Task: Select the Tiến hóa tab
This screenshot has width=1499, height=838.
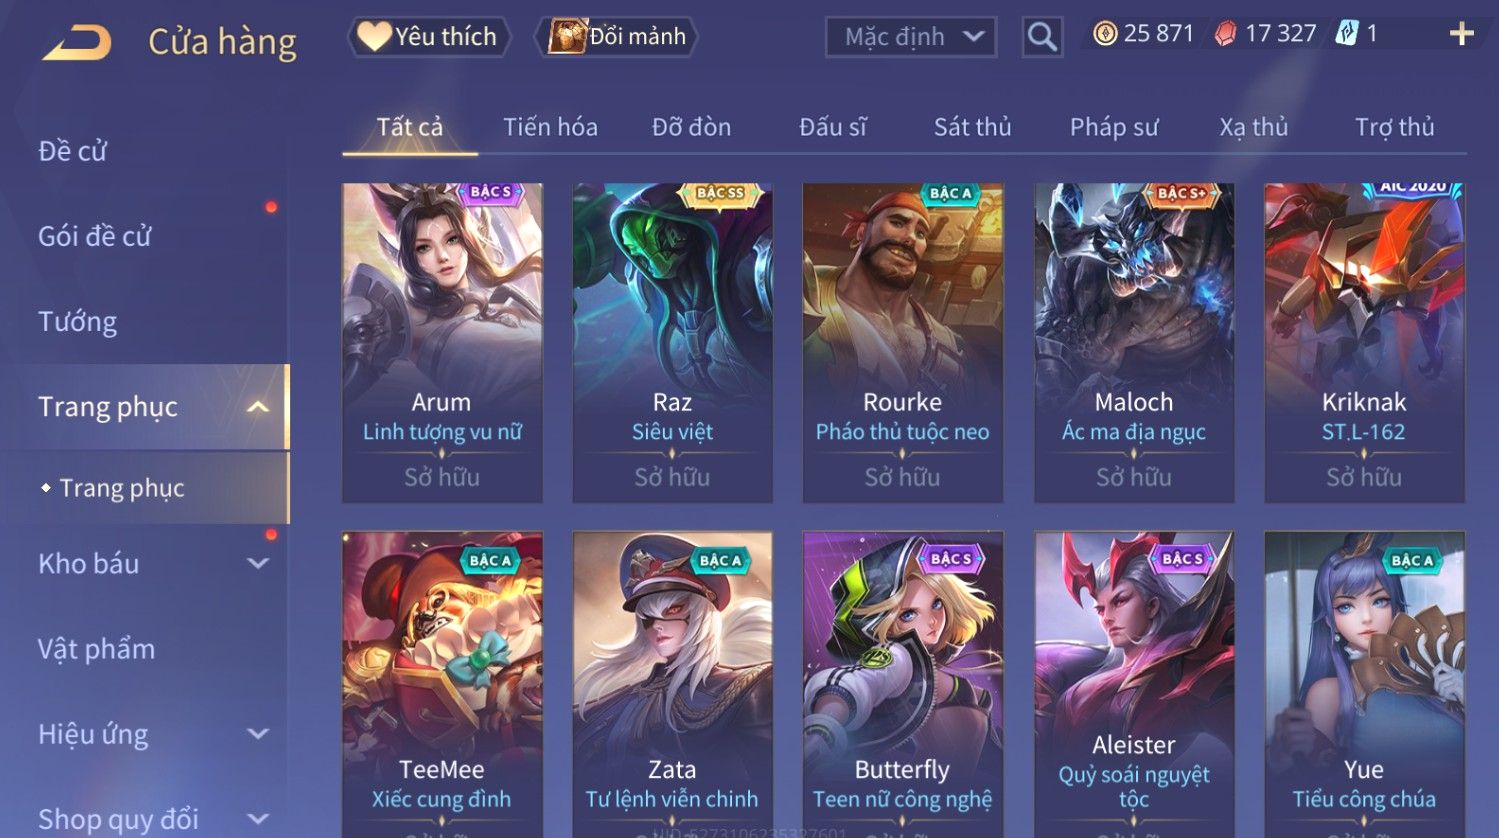Action: click(x=550, y=127)
